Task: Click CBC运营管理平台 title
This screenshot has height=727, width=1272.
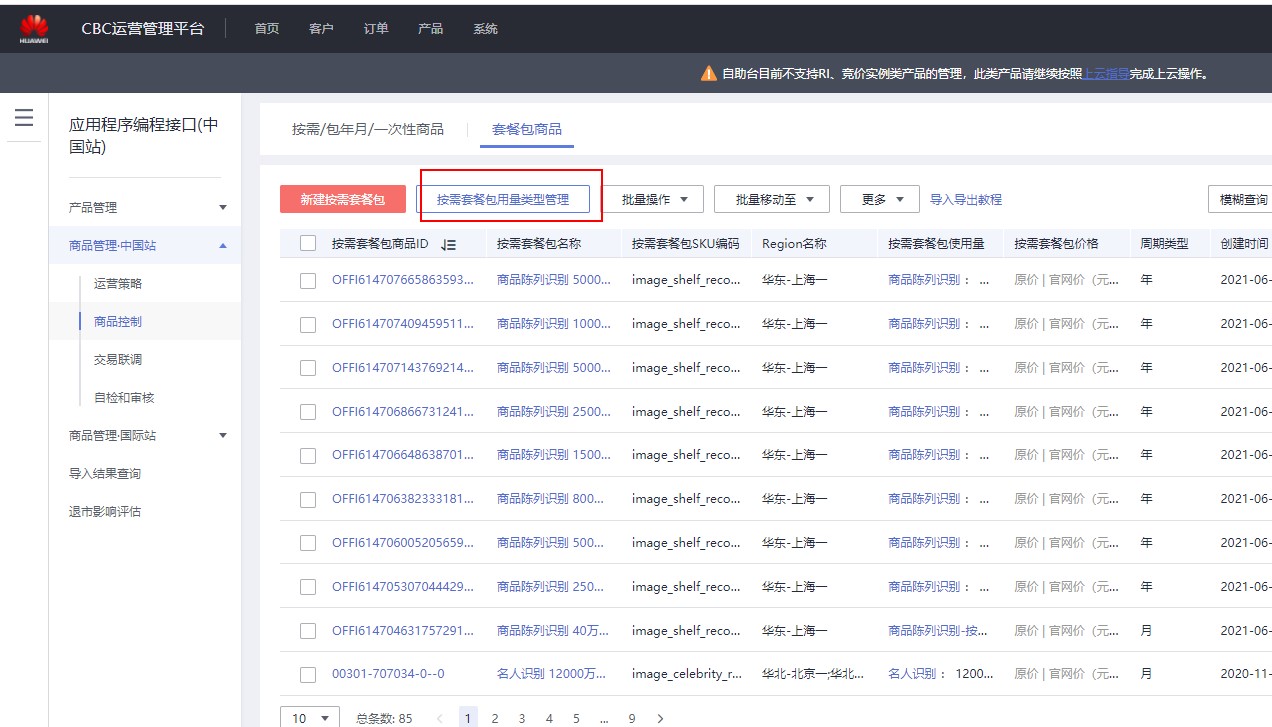Action: coord(142,29)
